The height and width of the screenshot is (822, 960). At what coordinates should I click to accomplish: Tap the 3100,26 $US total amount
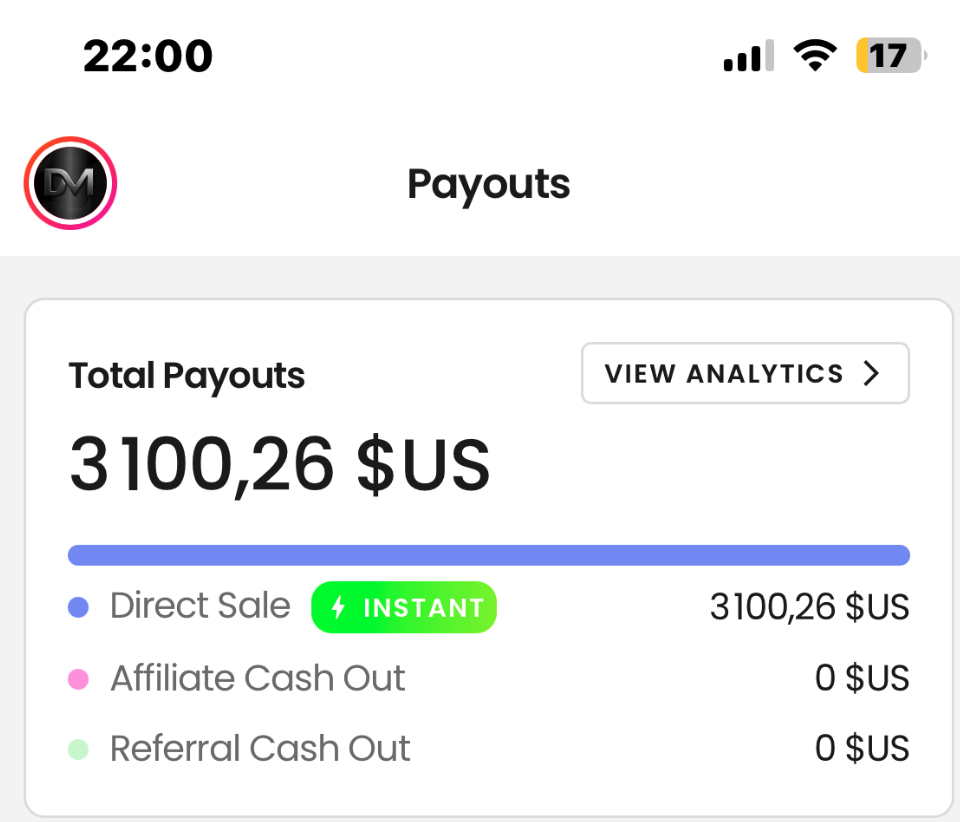[x=280, y=464]
